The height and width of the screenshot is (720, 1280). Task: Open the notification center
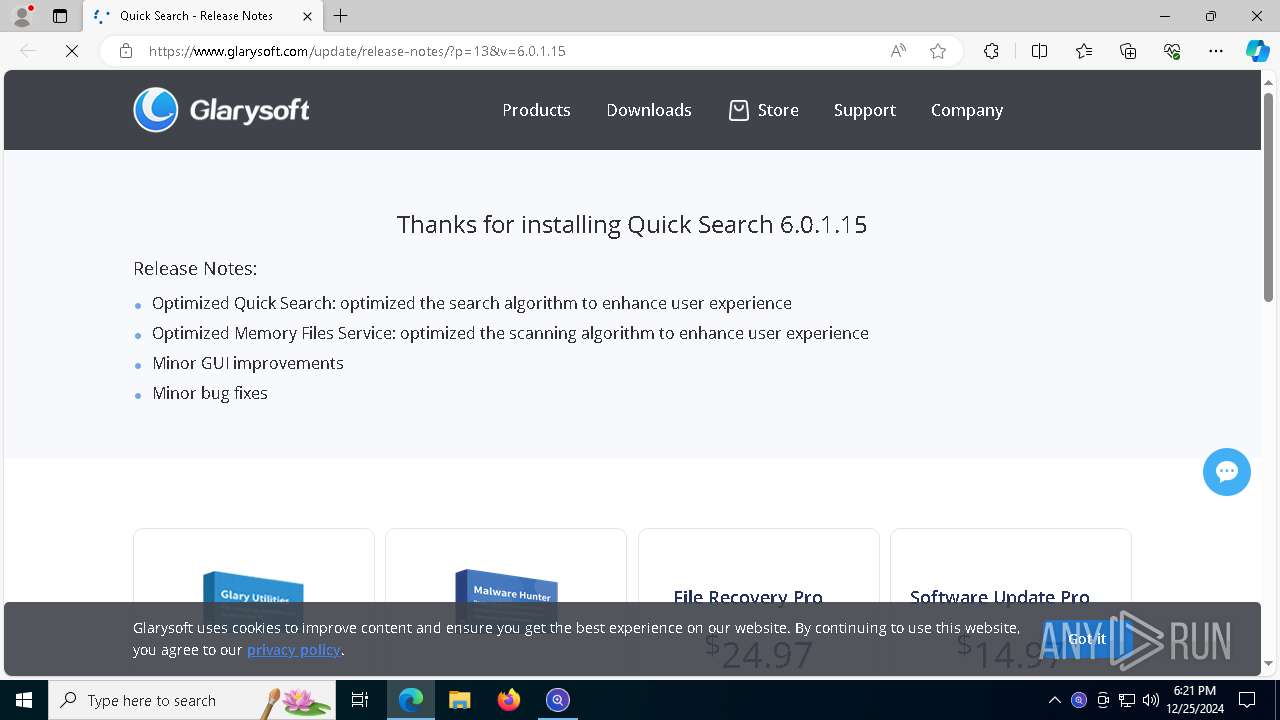(x=1247, y=700)
